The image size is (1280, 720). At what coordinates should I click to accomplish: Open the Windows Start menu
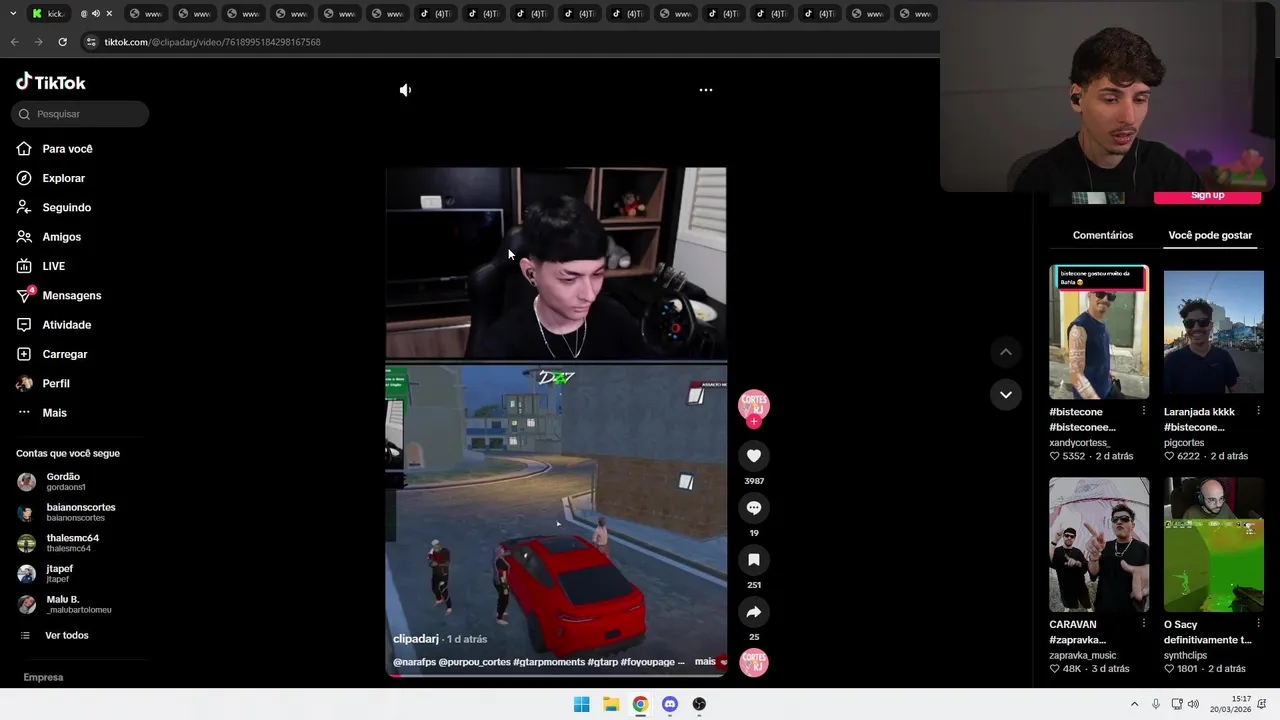pos(581,704)
